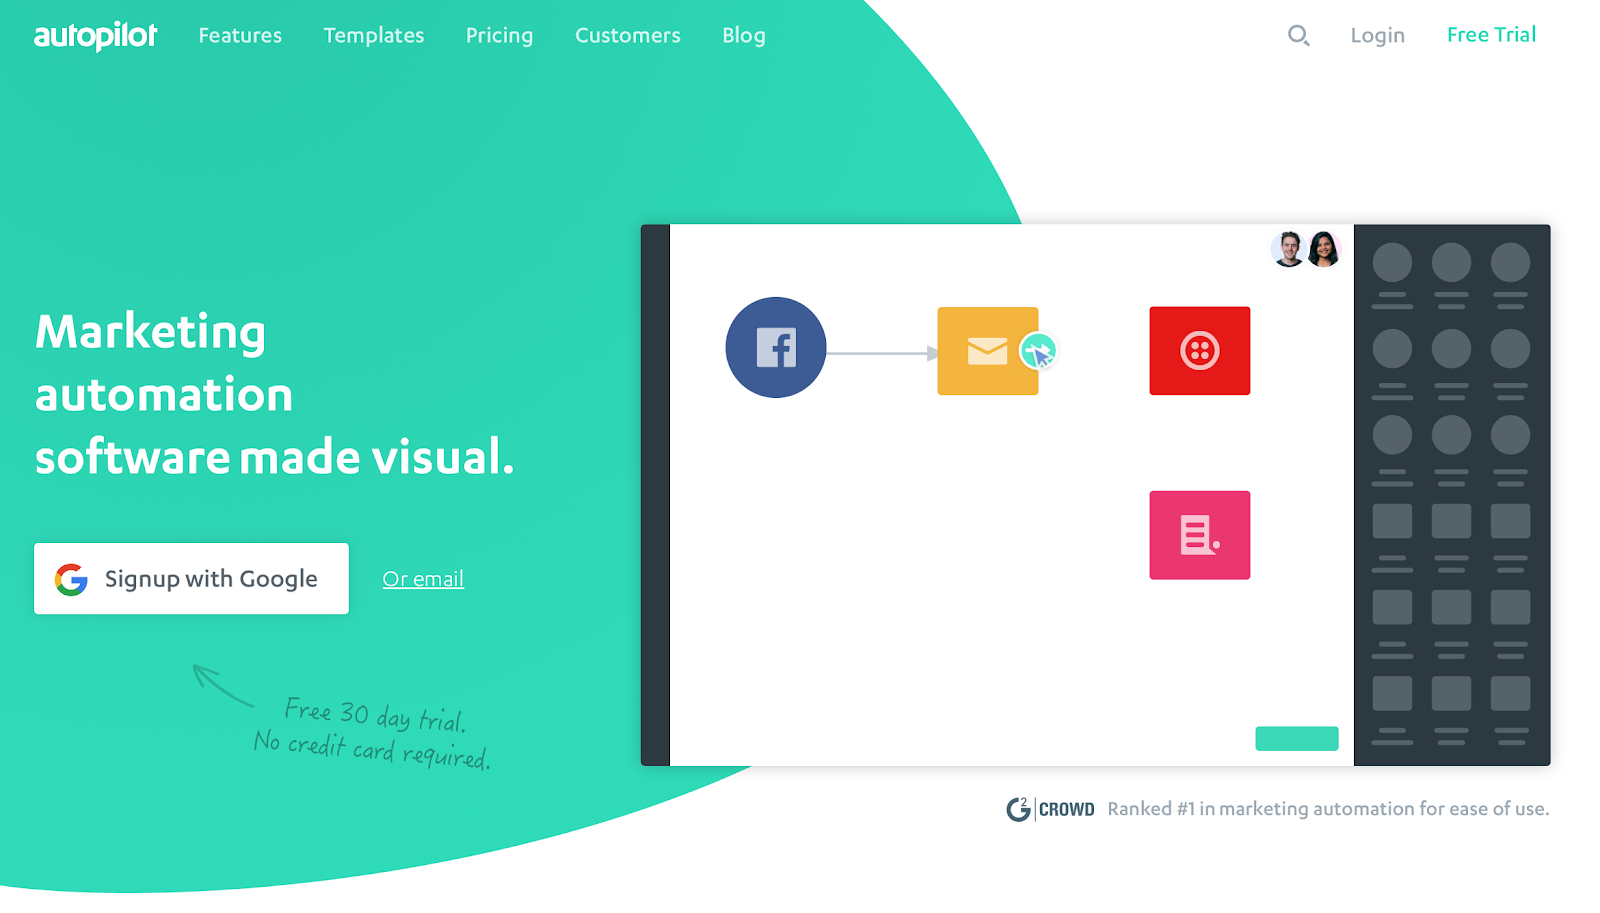Image resolution: width=1600 pixels, height=913 pixels.
Task: Select the yellow email envelope node
Action: [x=988, y=351]
